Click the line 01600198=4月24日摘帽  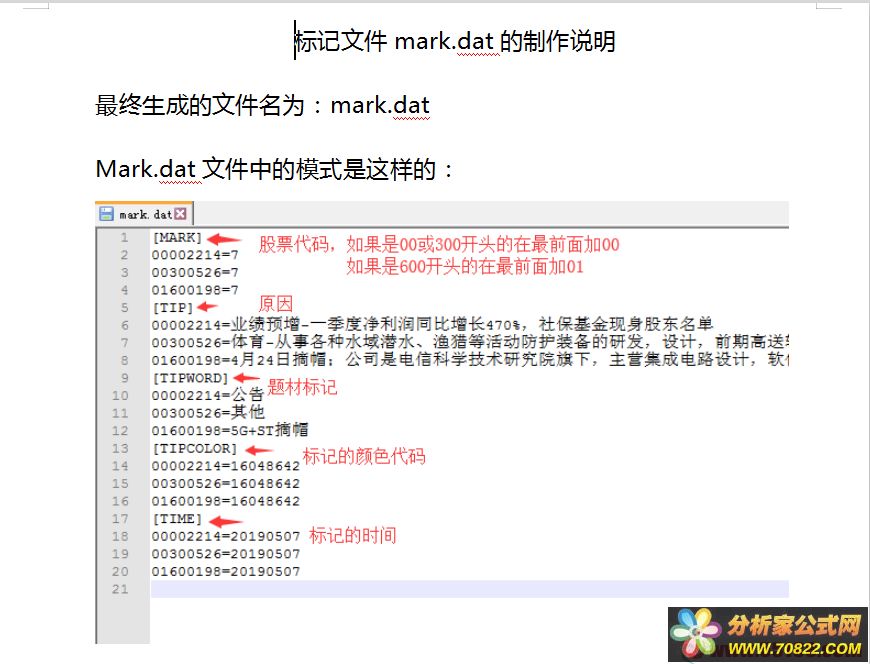(471, 361)
